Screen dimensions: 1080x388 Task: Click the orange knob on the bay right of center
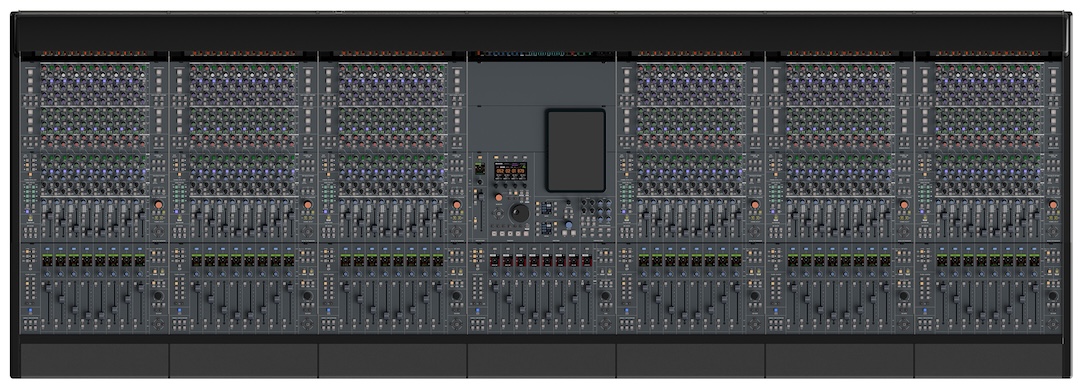755,205
